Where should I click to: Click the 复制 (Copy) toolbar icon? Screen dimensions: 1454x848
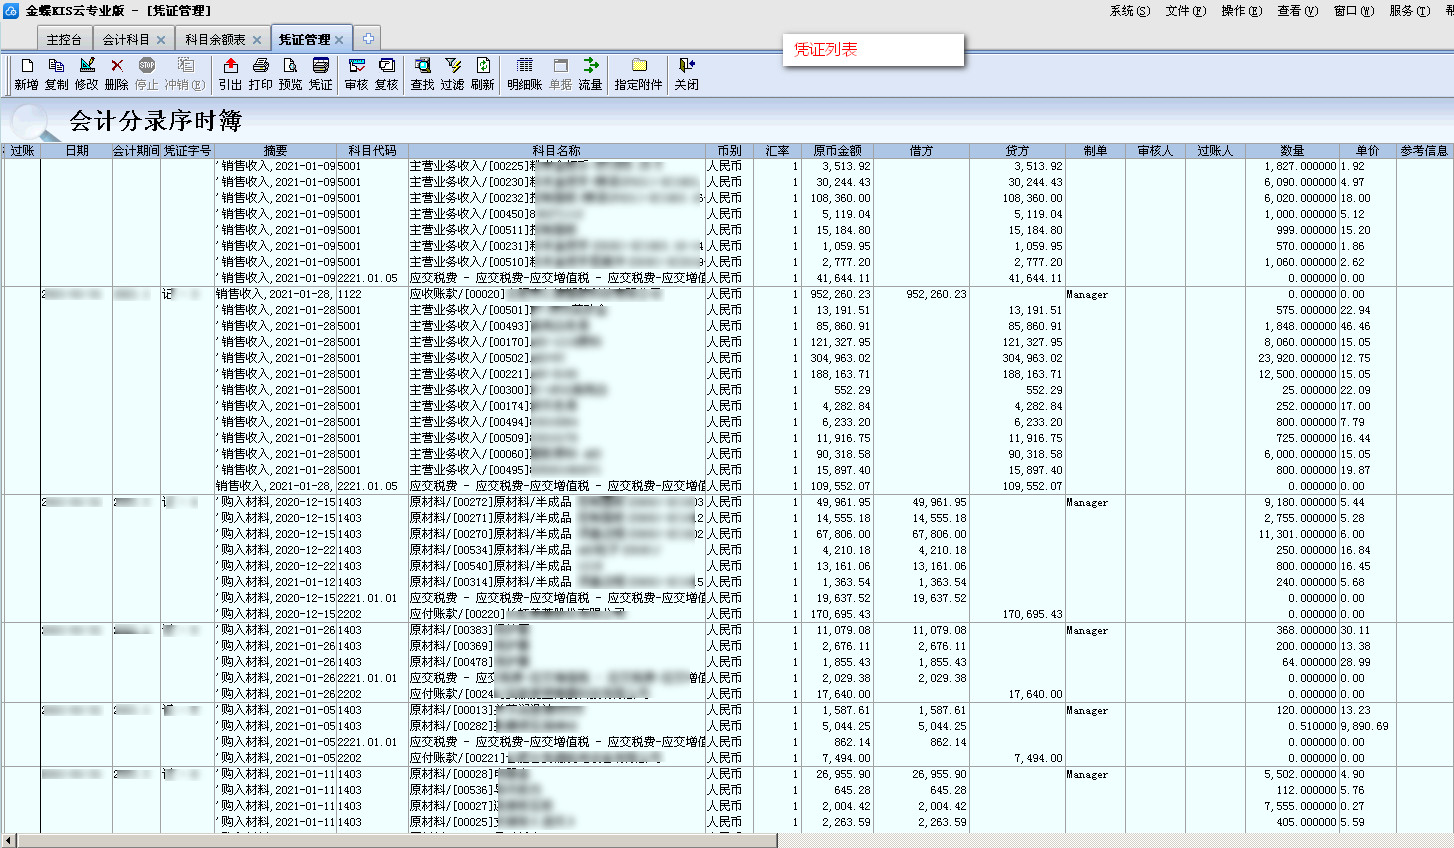pos(56,73)
